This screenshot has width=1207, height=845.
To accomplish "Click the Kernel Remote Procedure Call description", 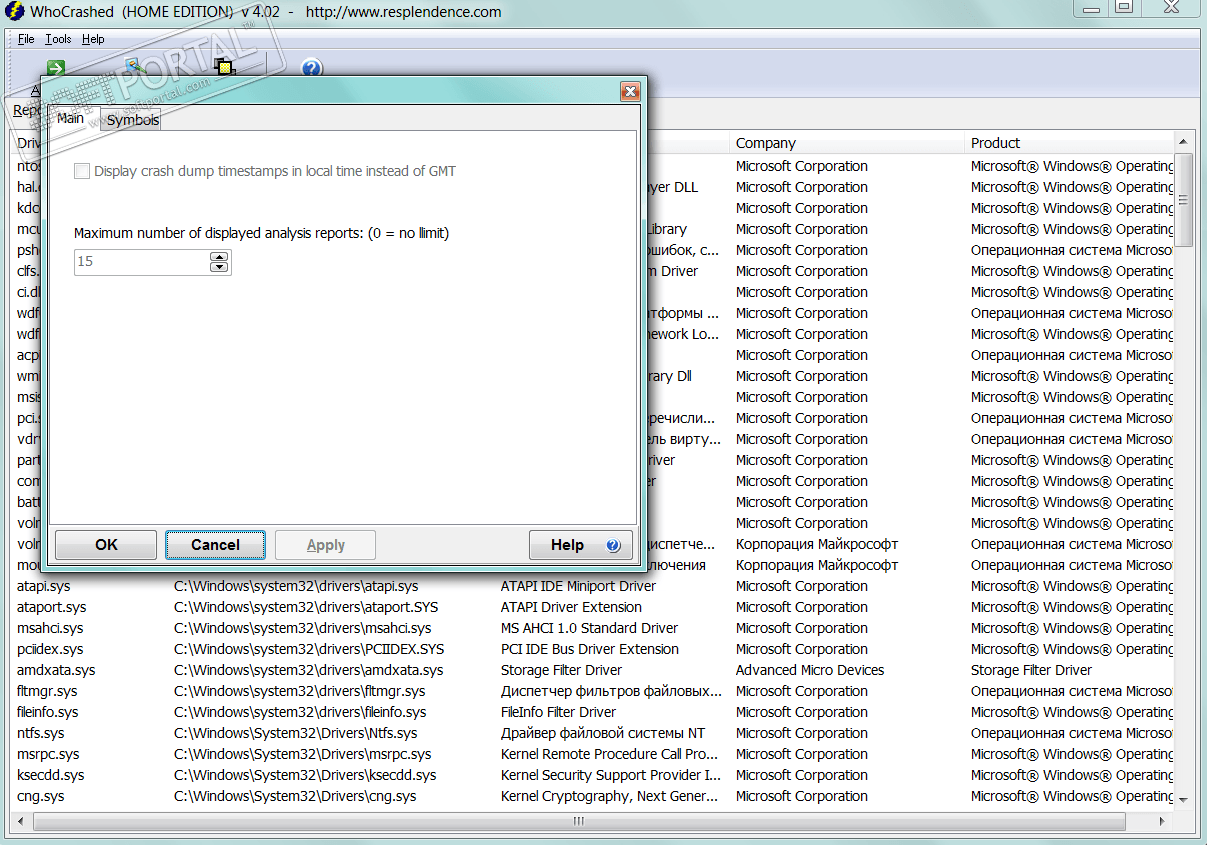I will coord(609,754).
